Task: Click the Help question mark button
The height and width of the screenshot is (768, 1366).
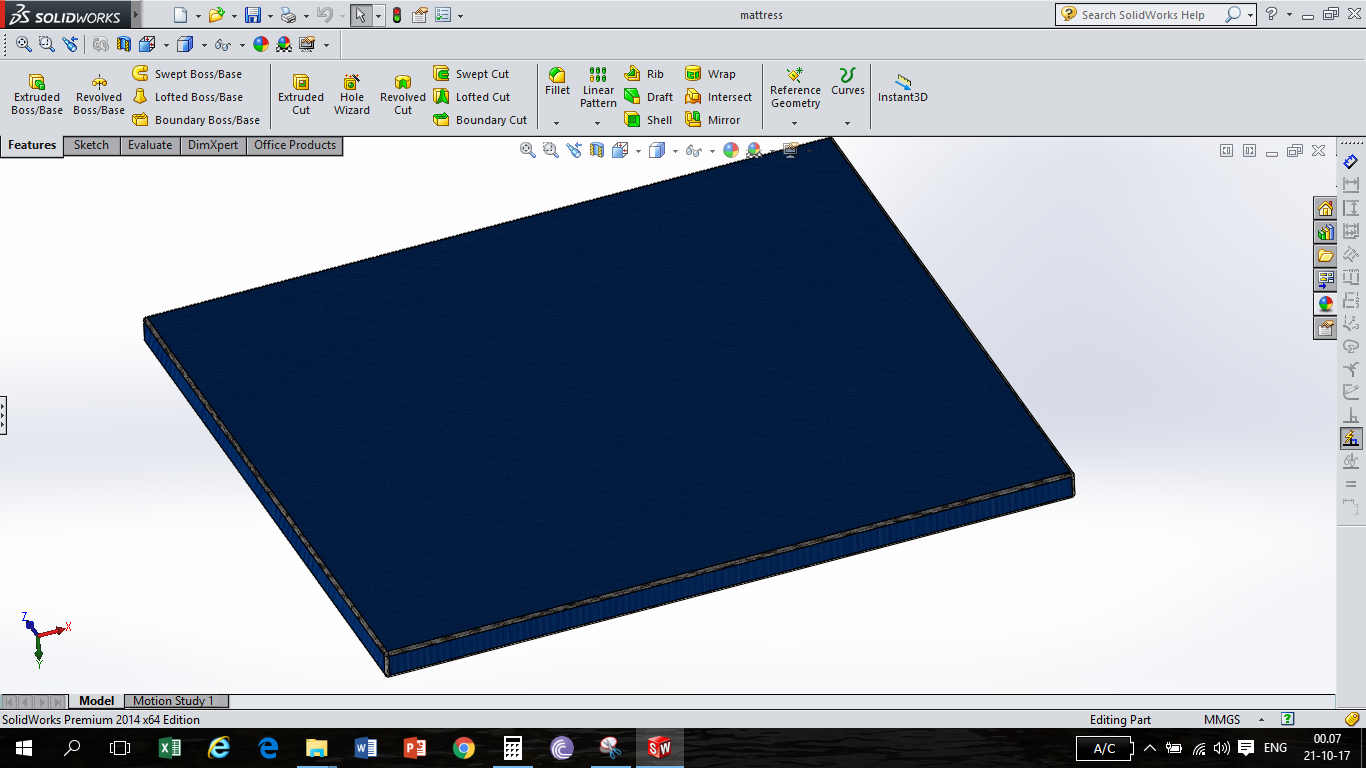Action: point(1272,15)
